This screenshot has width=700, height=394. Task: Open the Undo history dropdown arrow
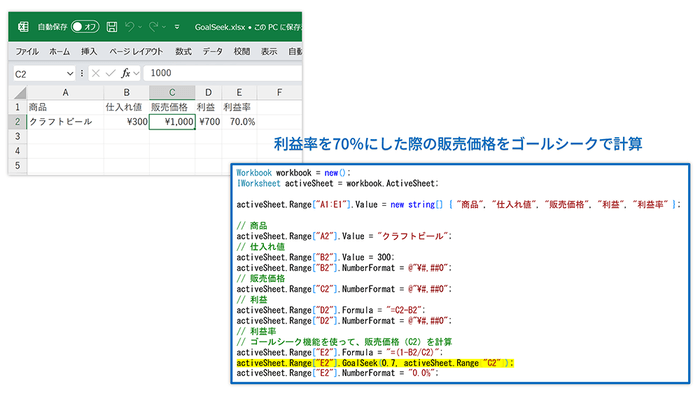point(140,27)
